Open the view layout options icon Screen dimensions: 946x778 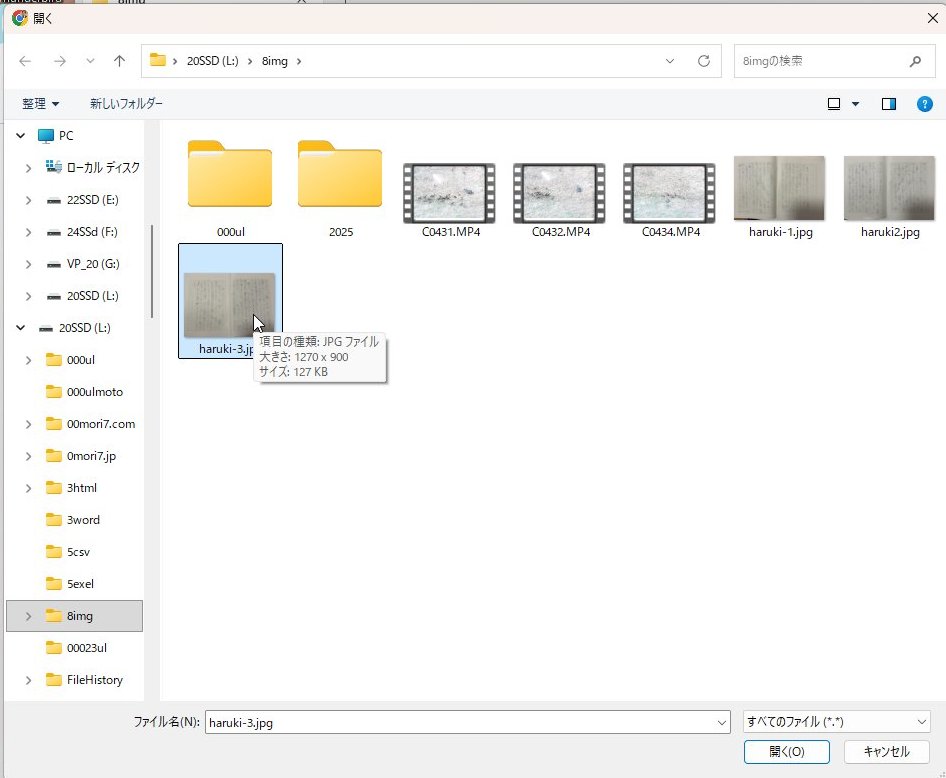(x=834, y=103)
